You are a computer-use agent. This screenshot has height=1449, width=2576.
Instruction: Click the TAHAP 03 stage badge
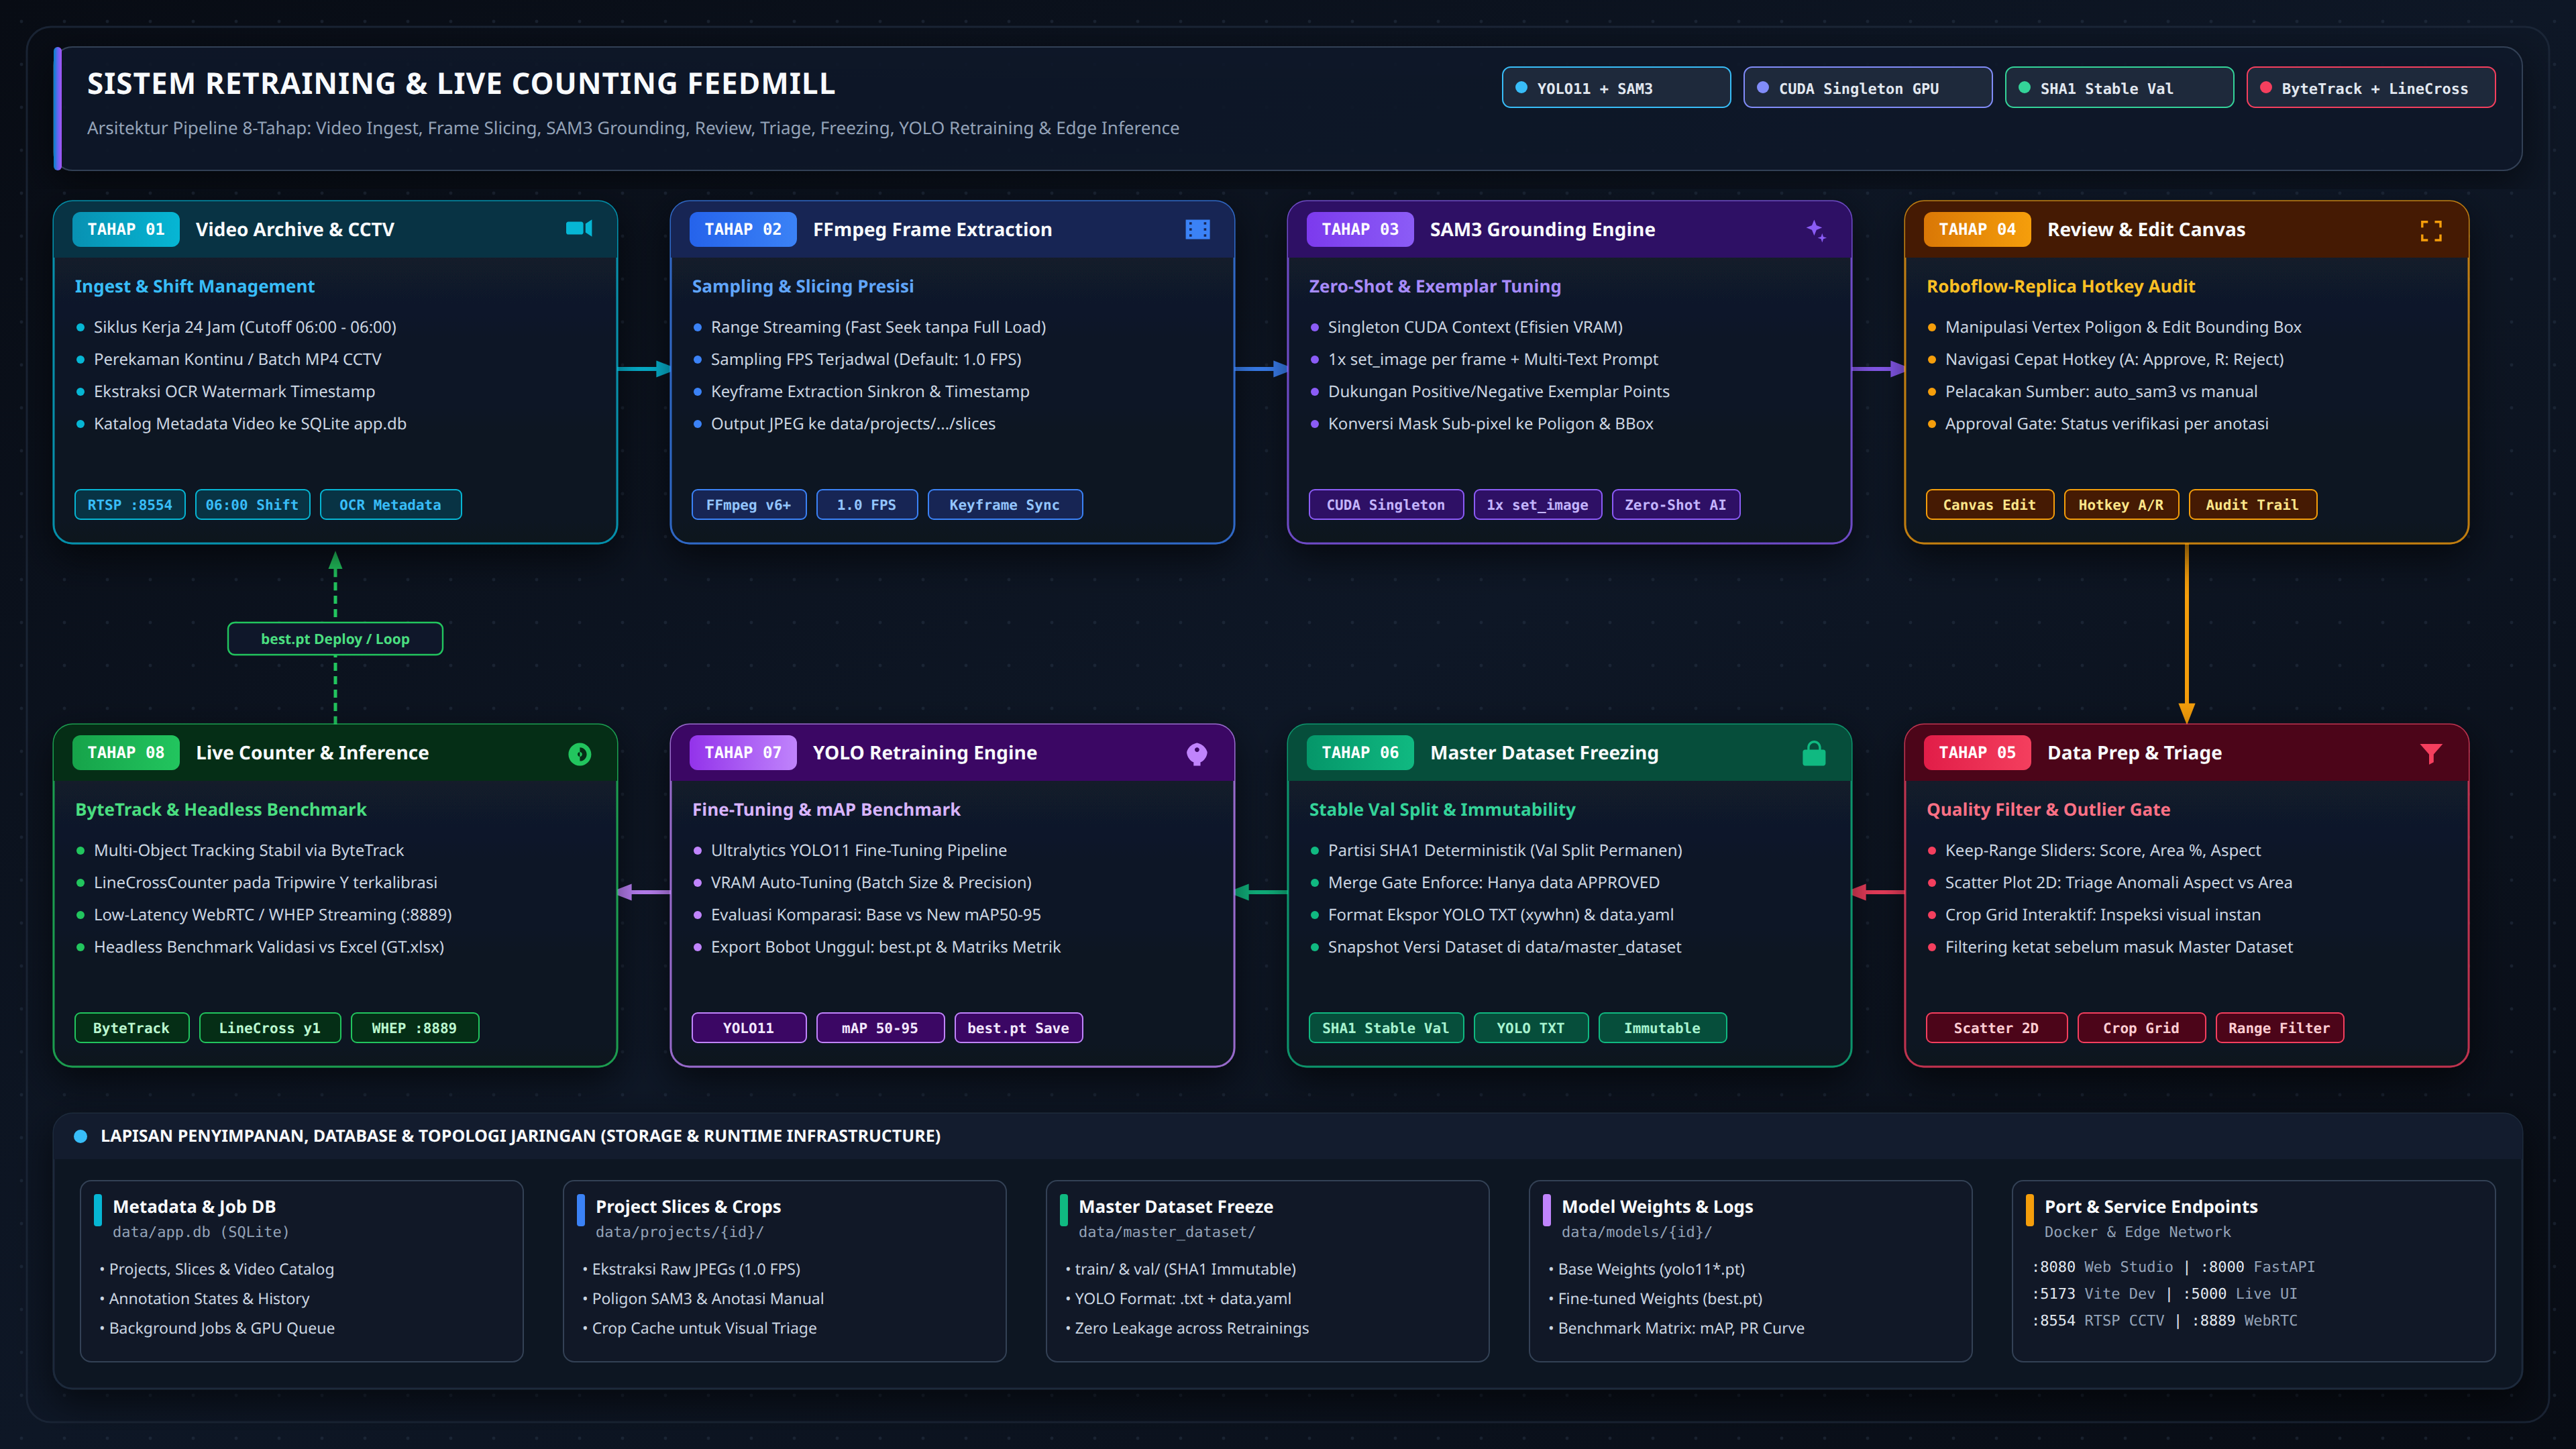pyautogui.click(x=1360, y=229)
